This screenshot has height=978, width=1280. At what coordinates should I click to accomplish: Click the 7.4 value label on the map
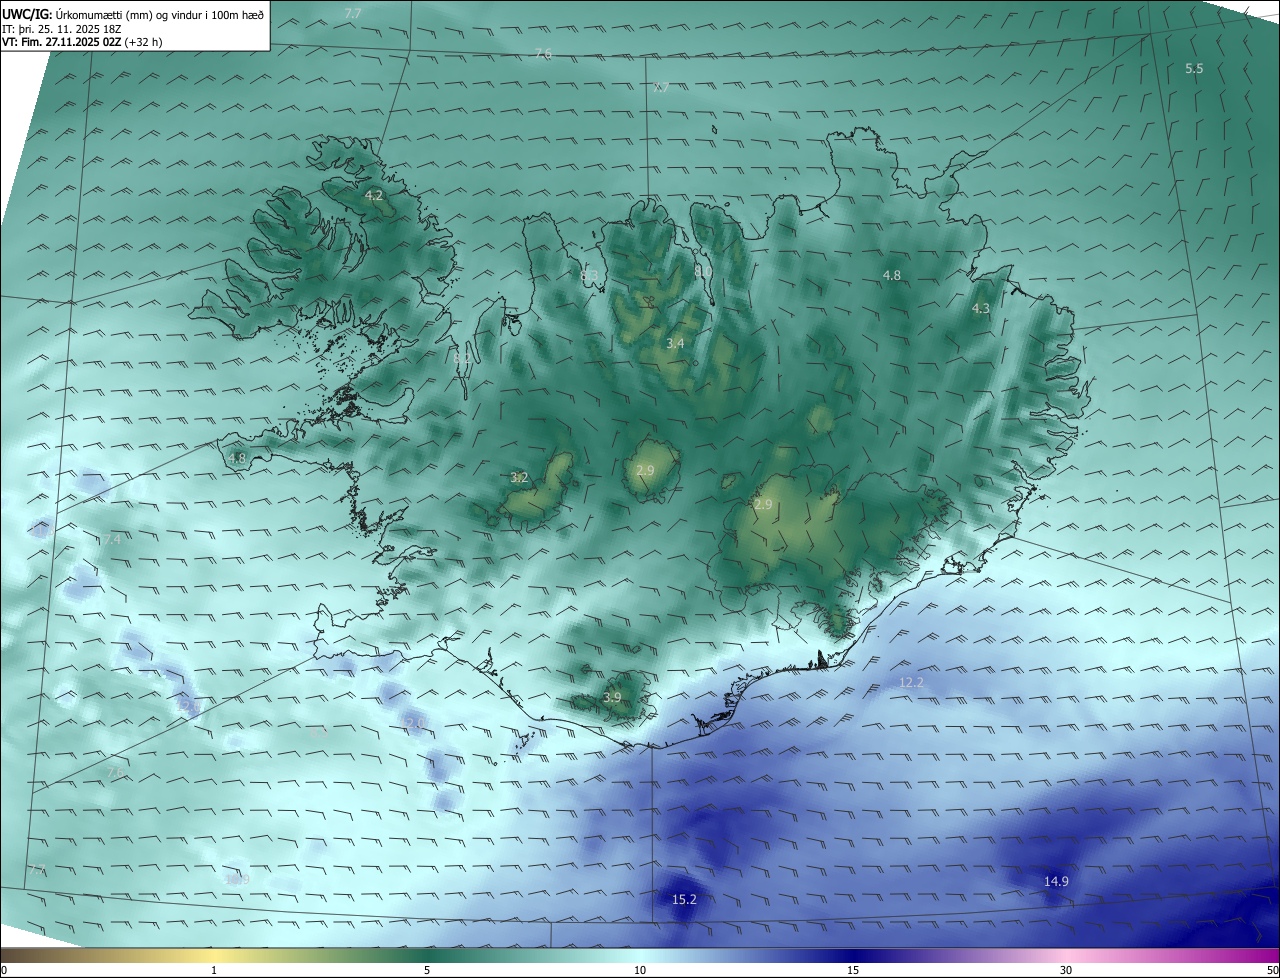(x=111, y=540)
